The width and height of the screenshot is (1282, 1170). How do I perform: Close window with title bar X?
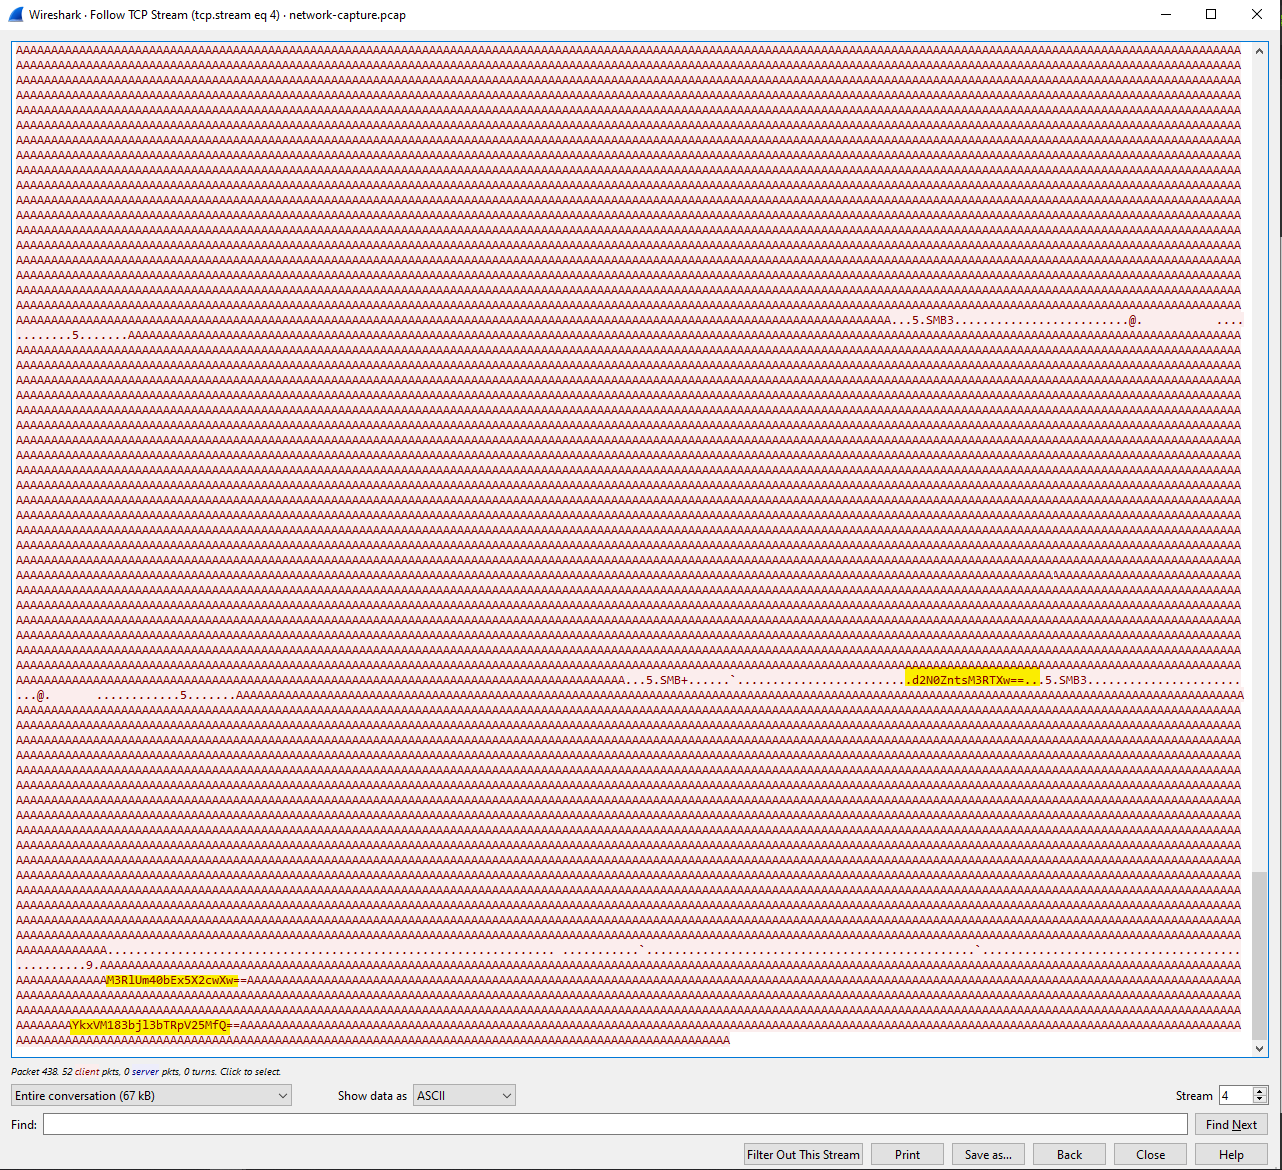1257,14
